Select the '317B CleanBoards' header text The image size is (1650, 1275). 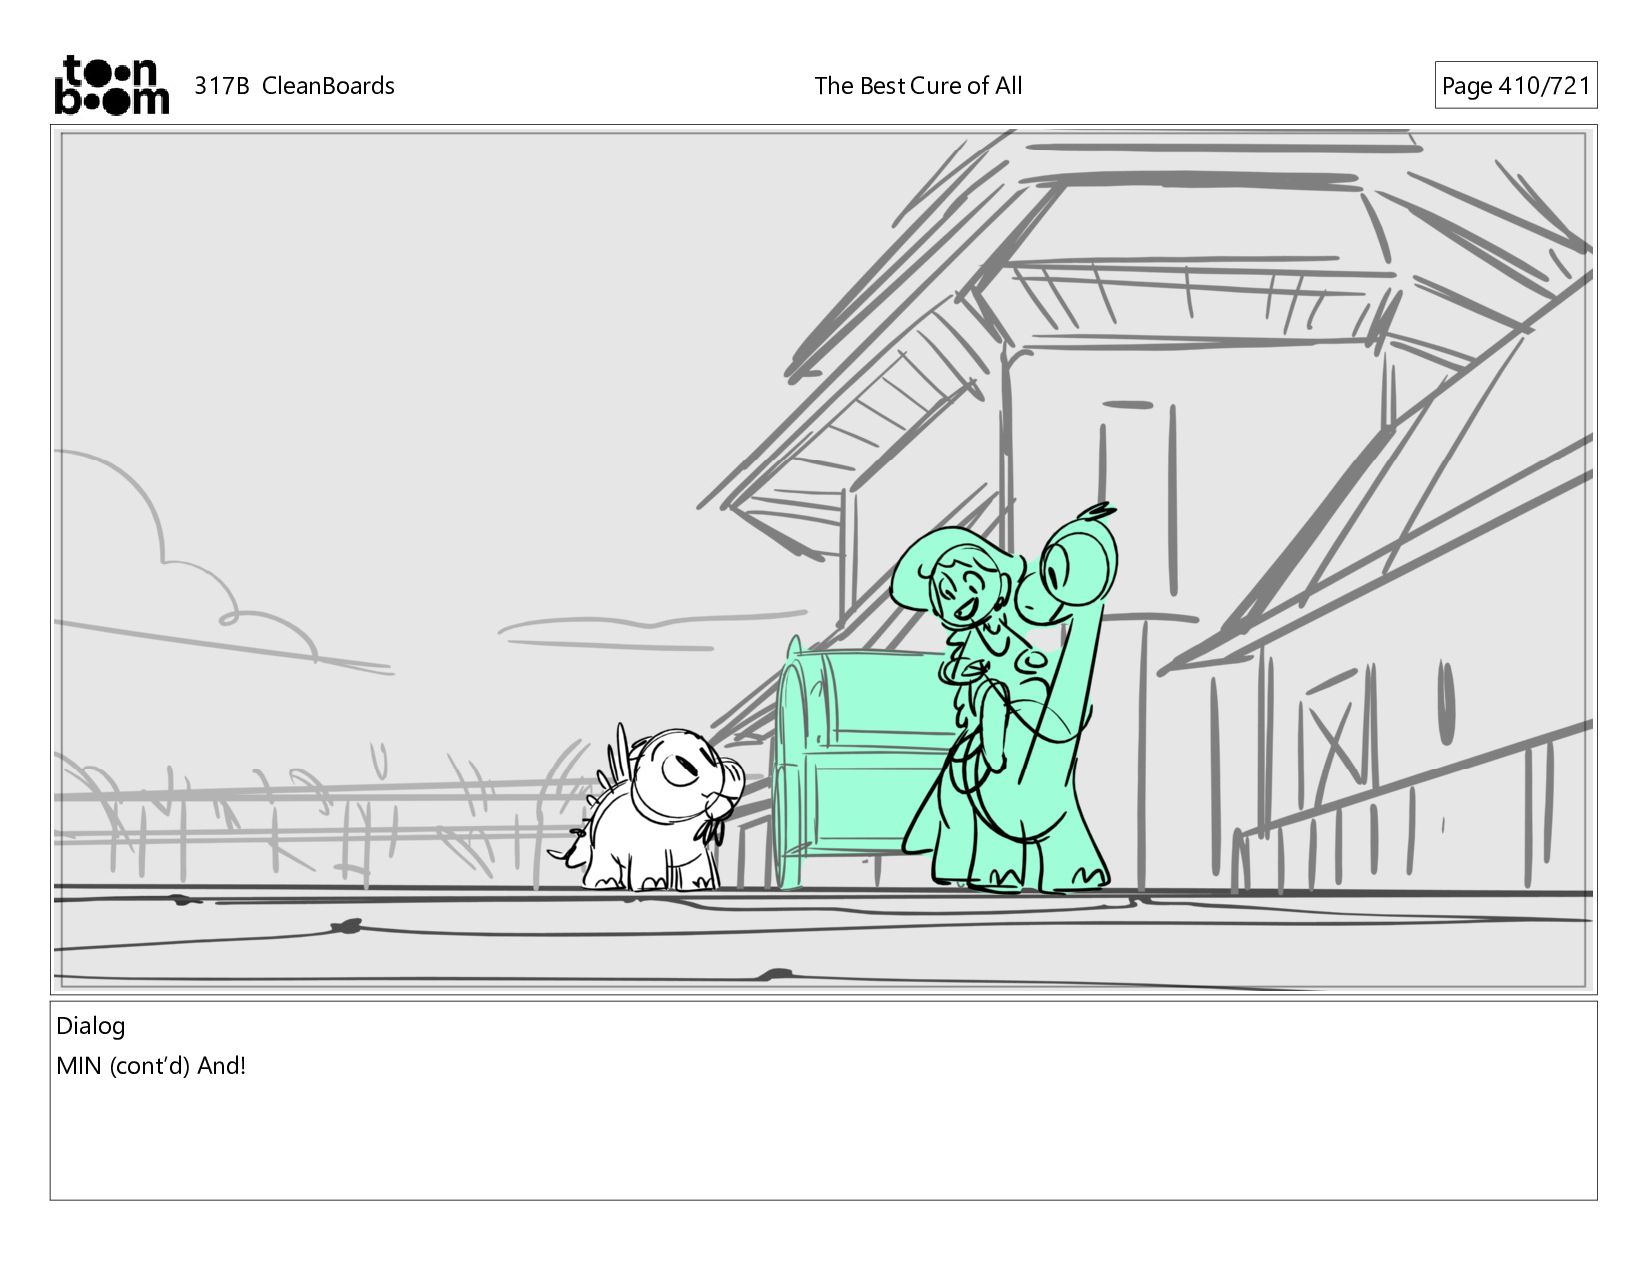pos(294,86)
